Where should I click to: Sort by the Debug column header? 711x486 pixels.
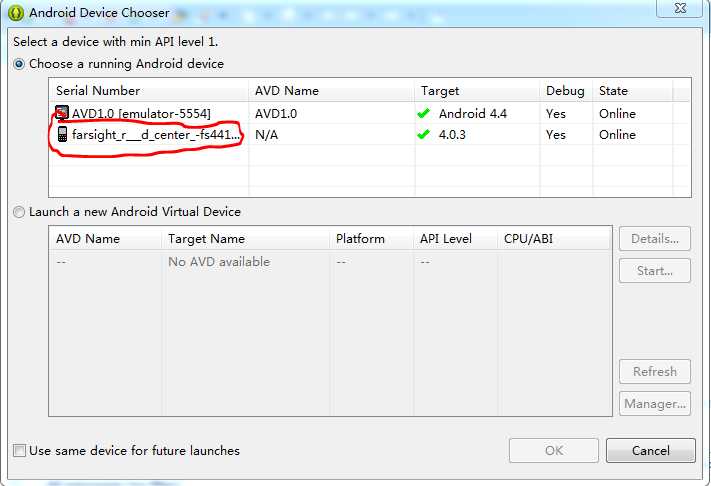[x=566, y=91]
